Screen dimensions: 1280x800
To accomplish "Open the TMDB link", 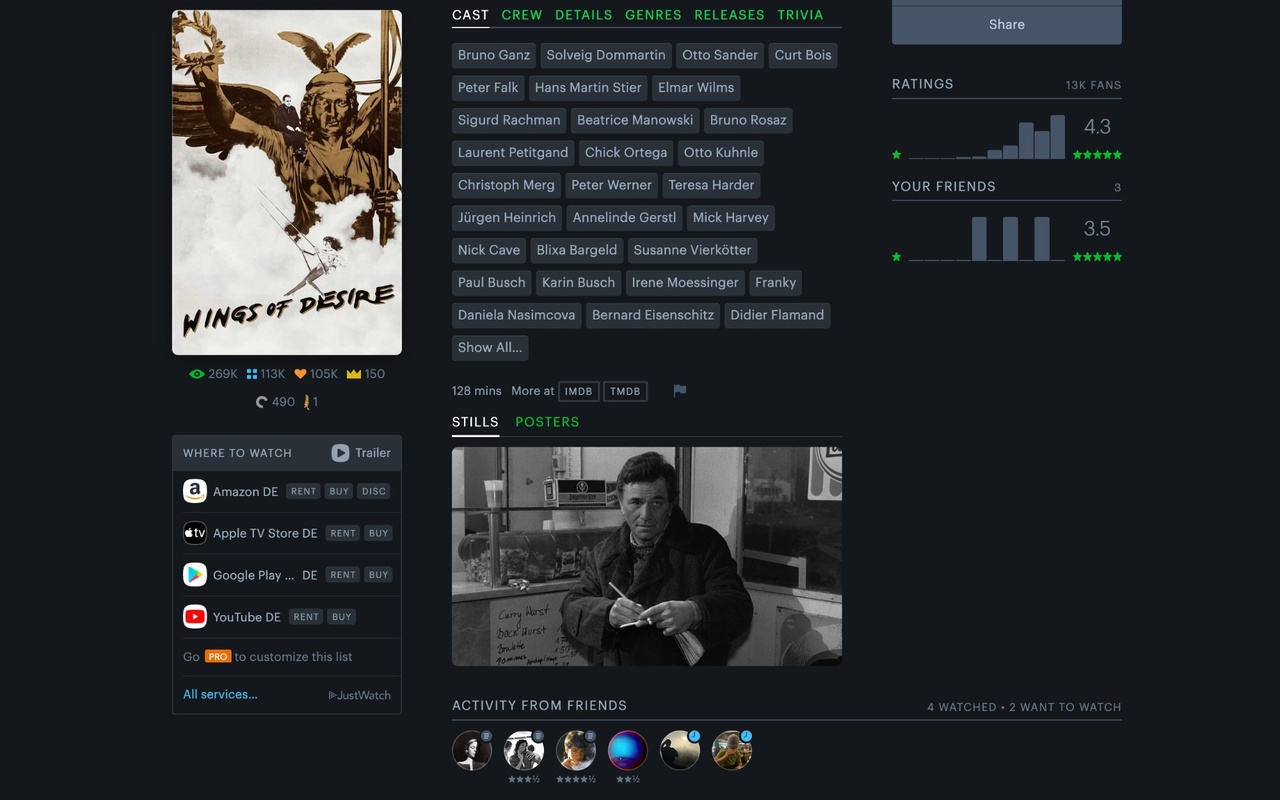I will click(625, 391).
